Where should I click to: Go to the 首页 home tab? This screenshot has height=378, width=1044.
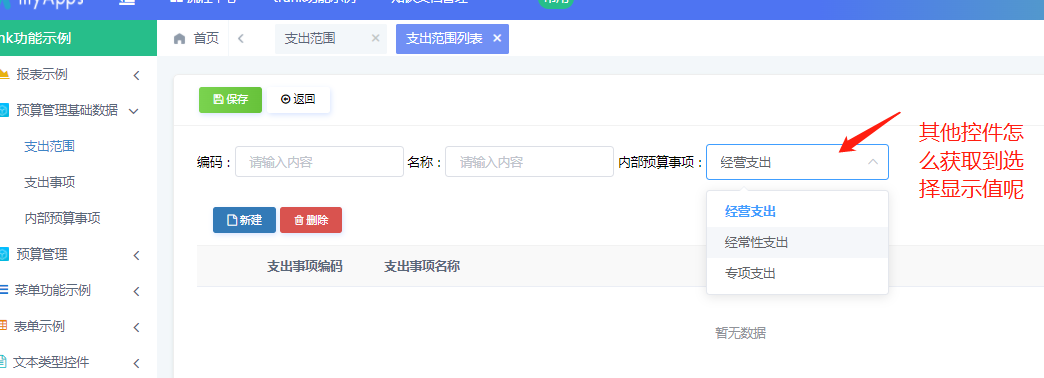click(196, 39)
